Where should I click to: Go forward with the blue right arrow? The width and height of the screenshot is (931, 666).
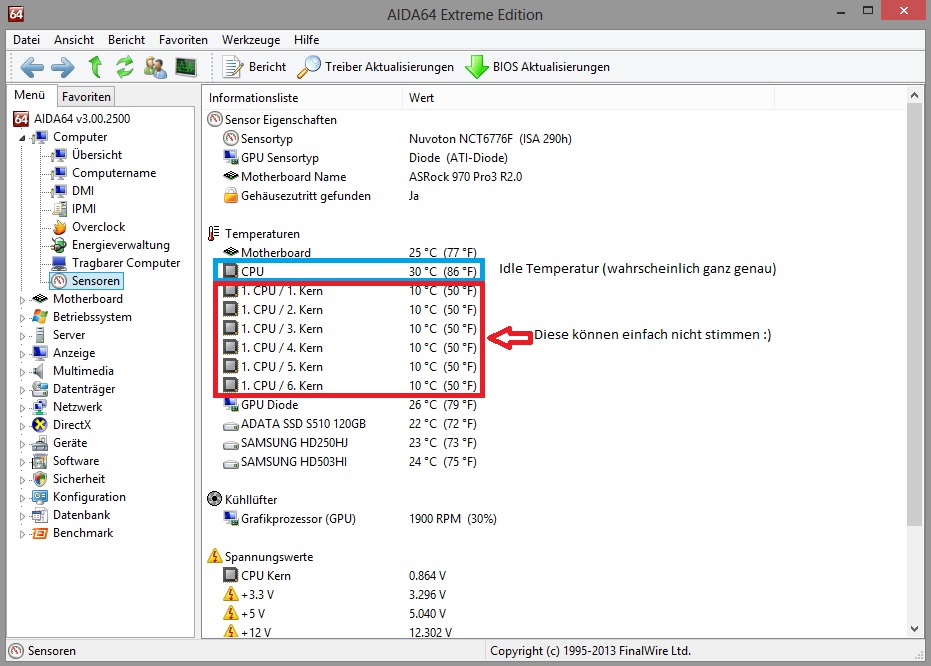[63, 67]
